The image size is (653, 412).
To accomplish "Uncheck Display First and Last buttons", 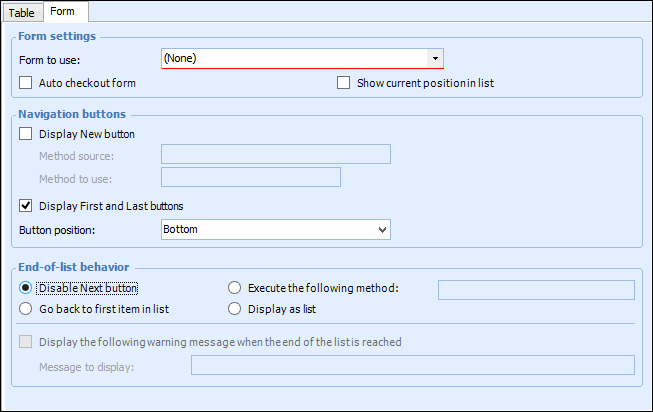I will point(27,206).
